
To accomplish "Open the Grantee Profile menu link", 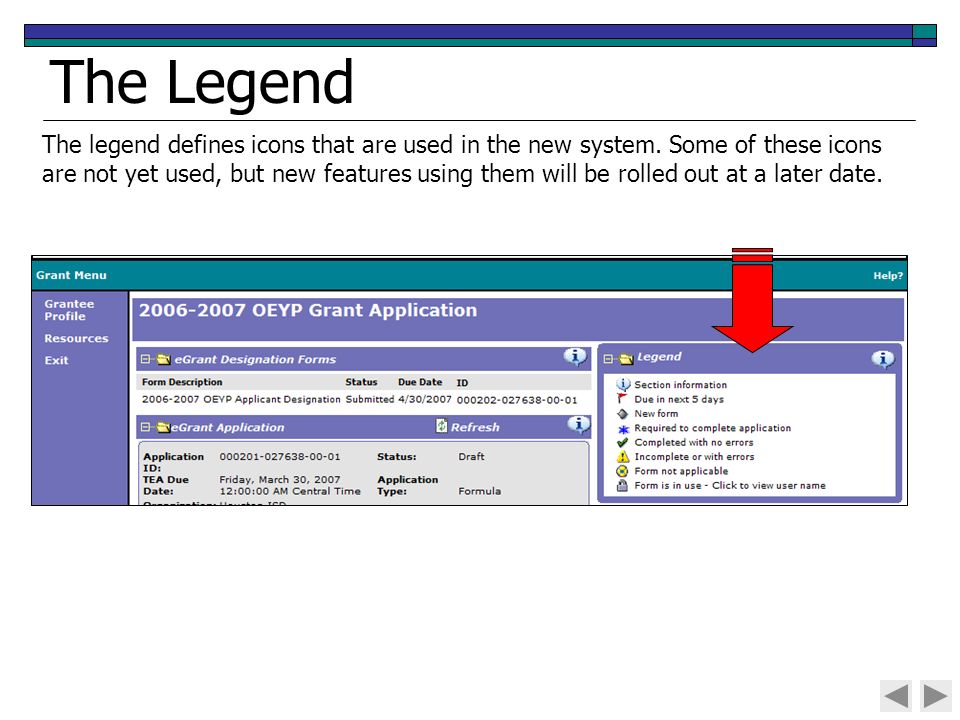I will (69, 310).
